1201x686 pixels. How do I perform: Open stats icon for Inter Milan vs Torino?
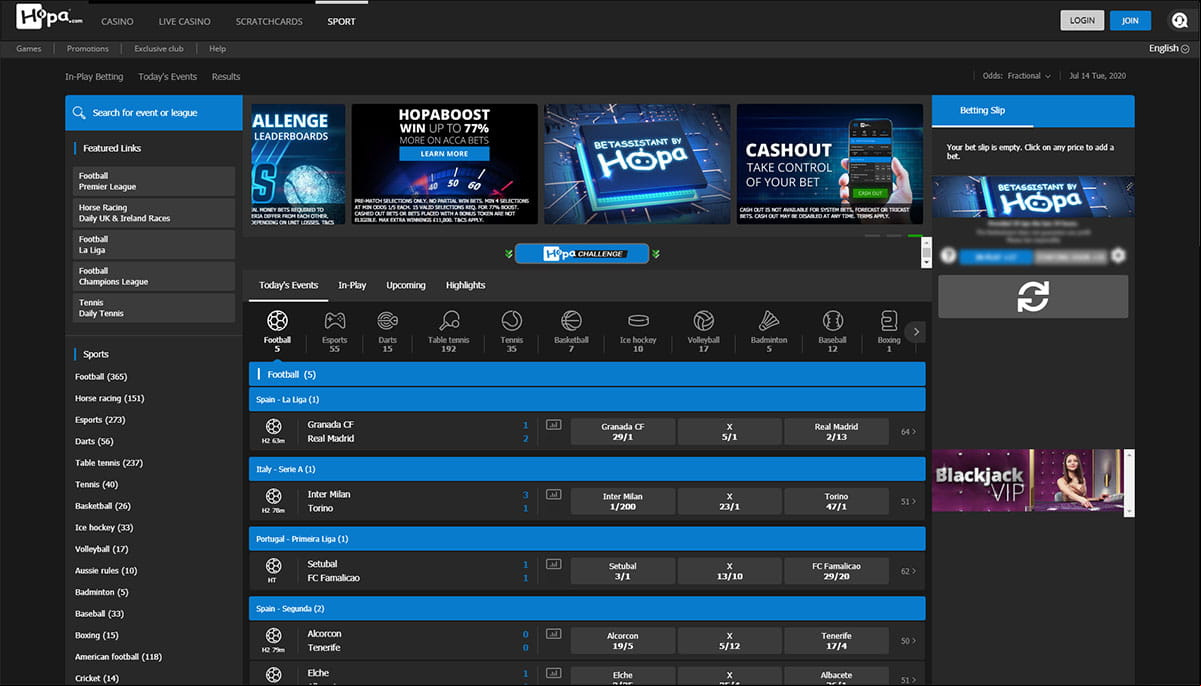point(553,495)
